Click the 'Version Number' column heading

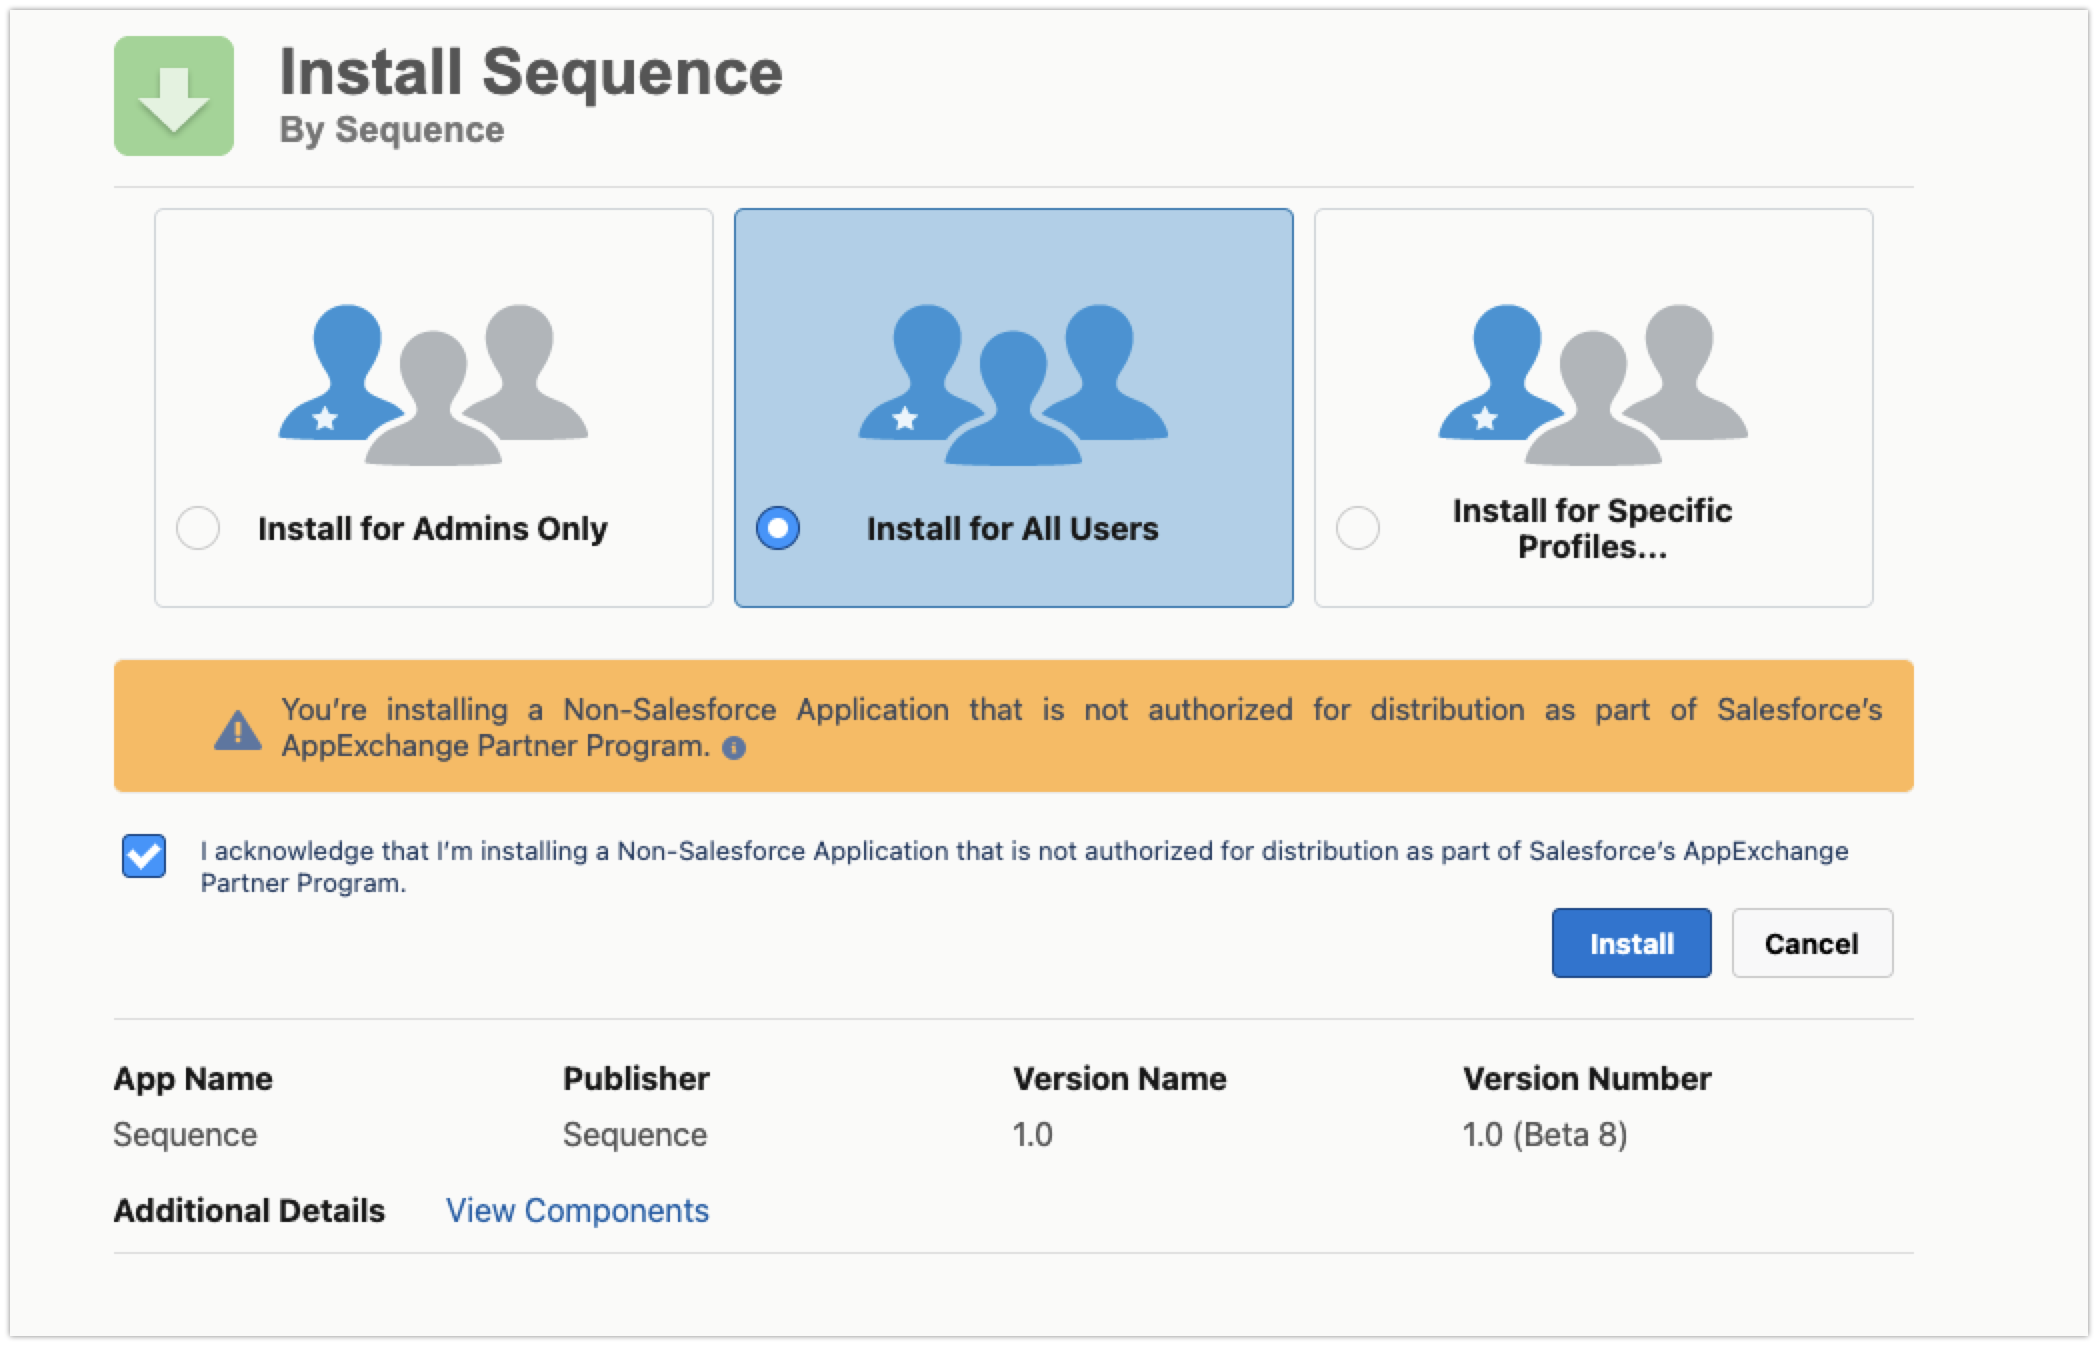[1587, 1078]
